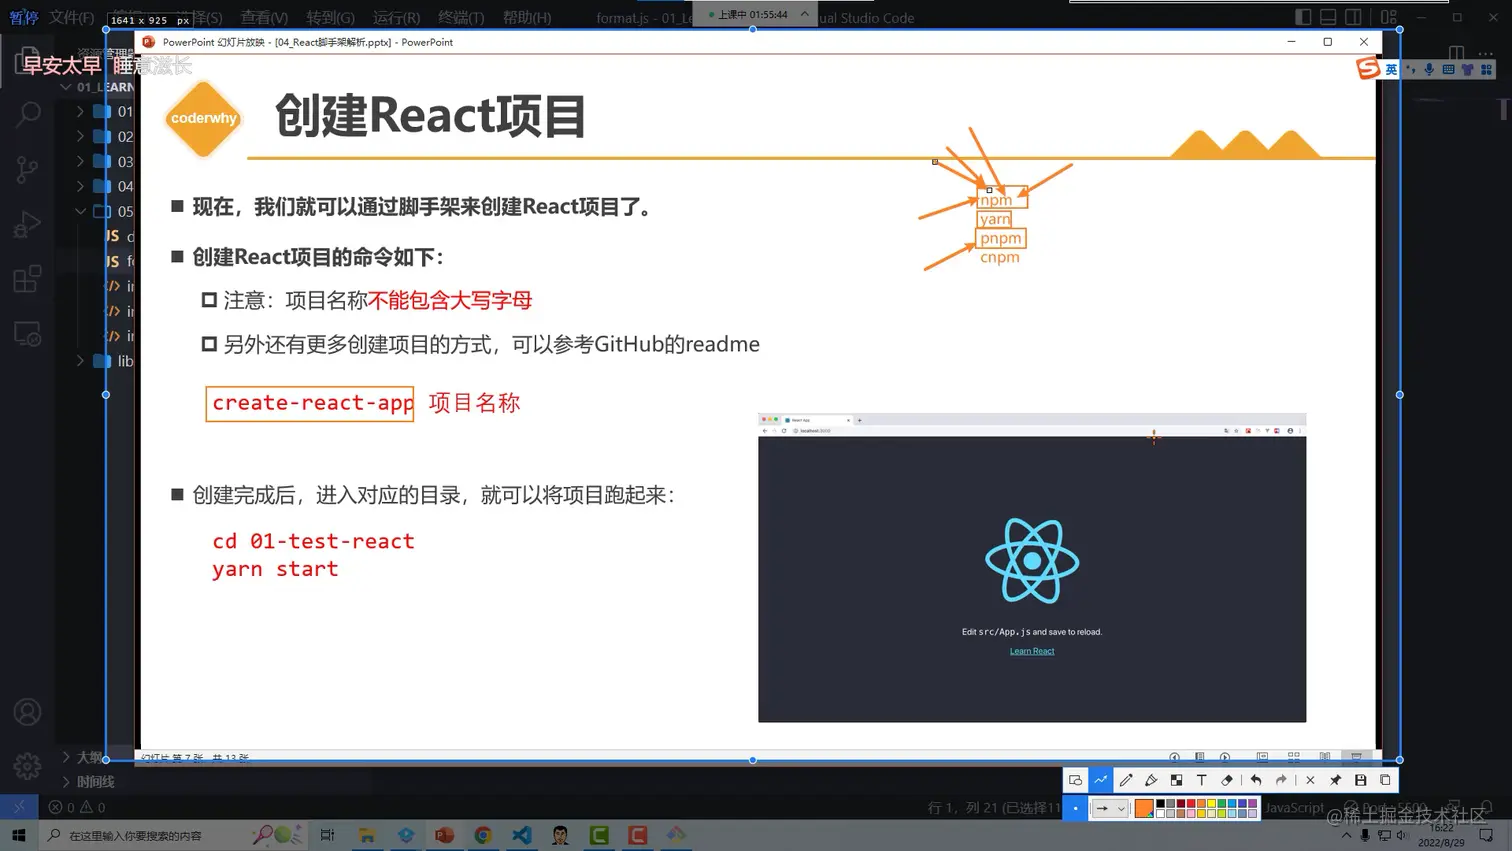Open Visual Studio Code from the taskbar

point(522,835)
